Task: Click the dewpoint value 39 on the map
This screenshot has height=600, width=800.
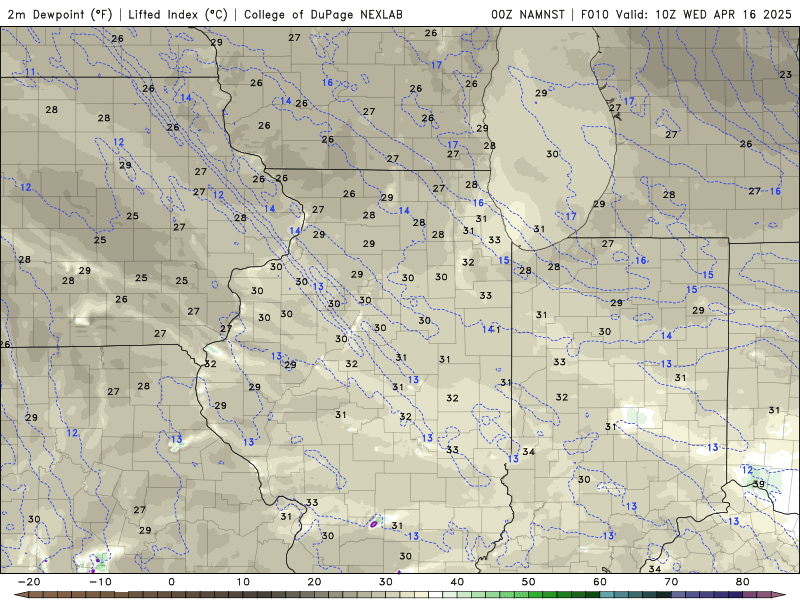Action: [x=759, y=484]
